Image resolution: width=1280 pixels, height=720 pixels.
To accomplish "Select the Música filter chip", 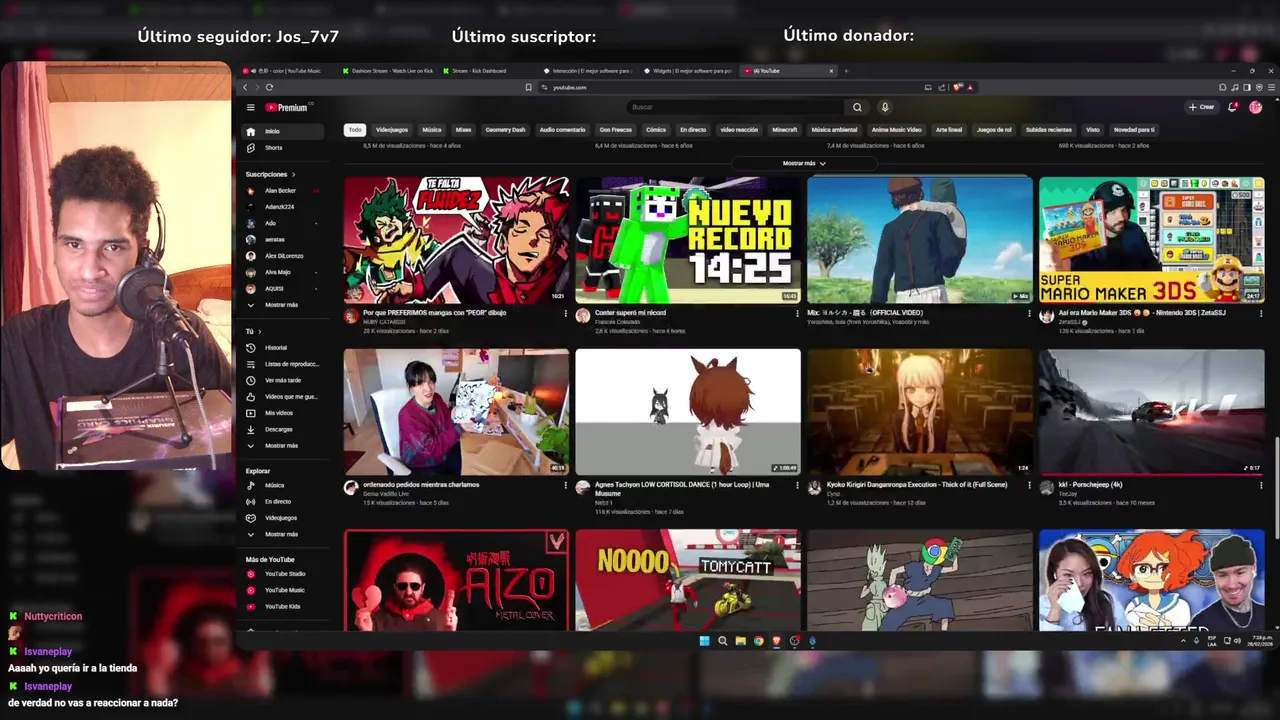I will point(432,130).
